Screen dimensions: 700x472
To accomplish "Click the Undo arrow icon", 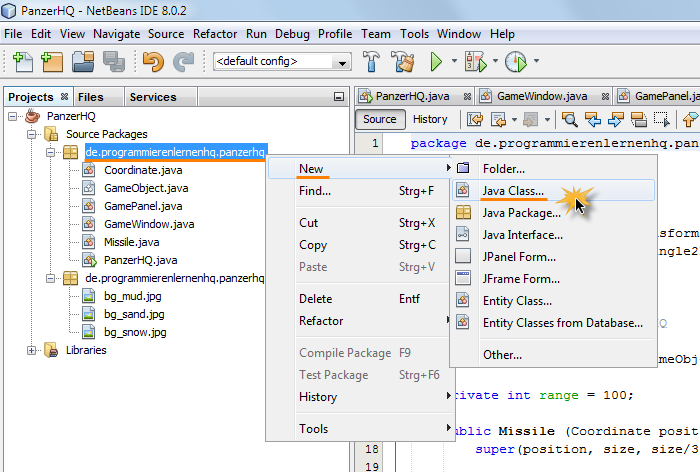I will [153, 62].
